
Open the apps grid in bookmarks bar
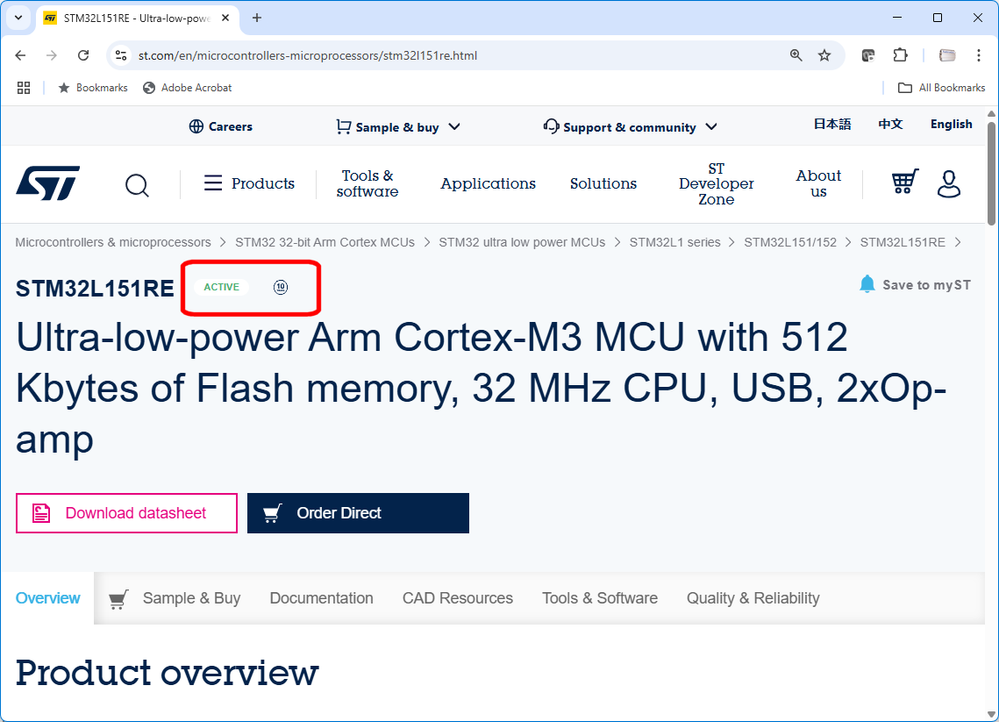click(24, 88)
